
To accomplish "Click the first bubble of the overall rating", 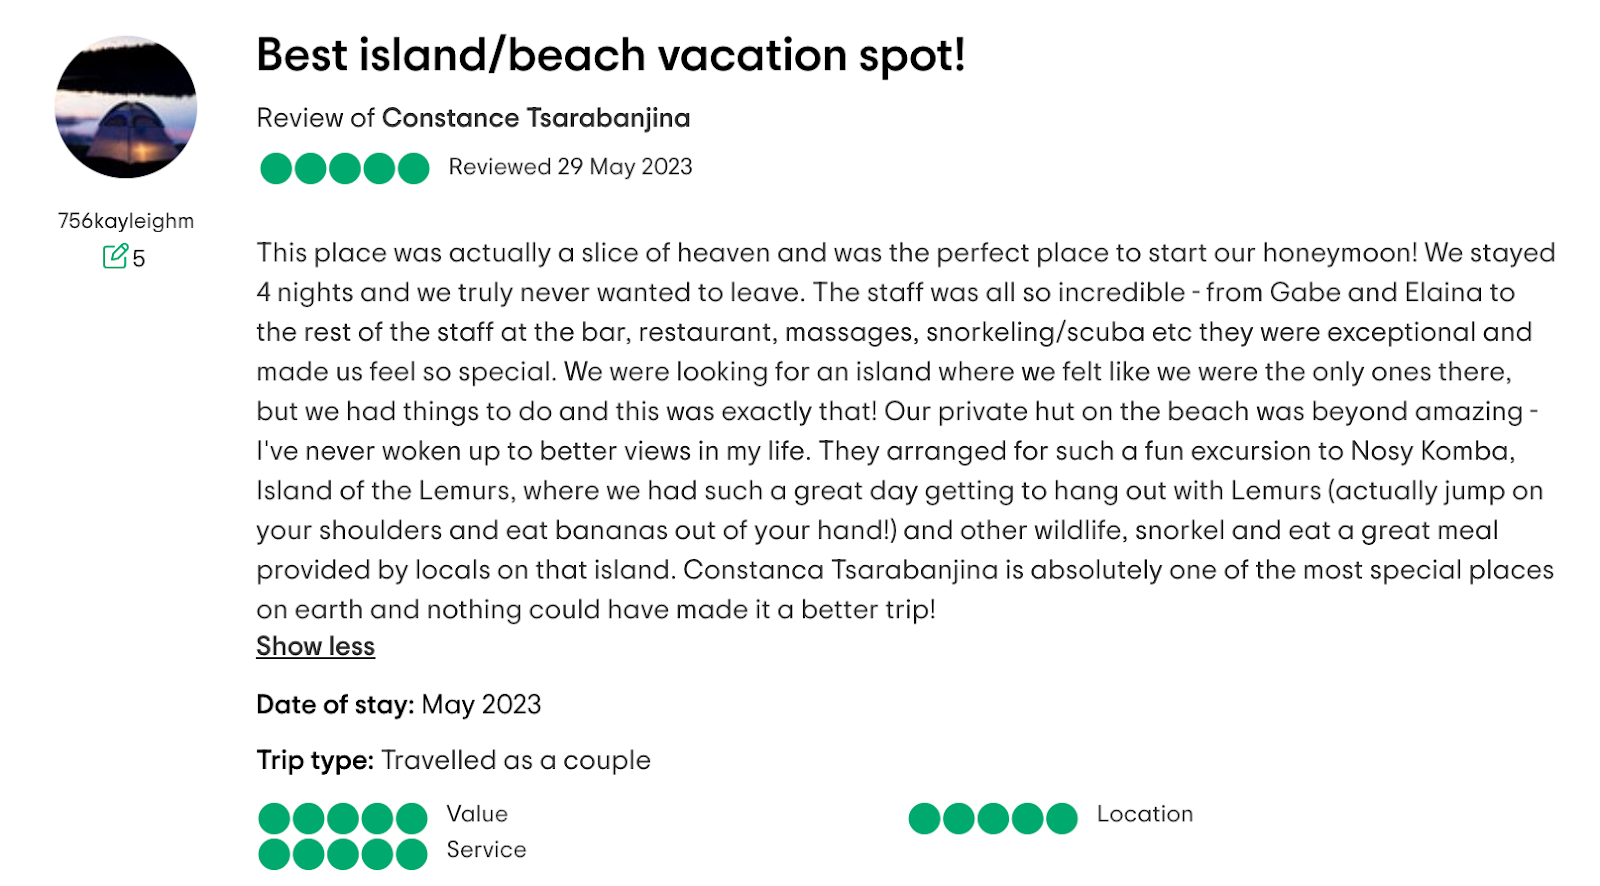I will [276, 168].
